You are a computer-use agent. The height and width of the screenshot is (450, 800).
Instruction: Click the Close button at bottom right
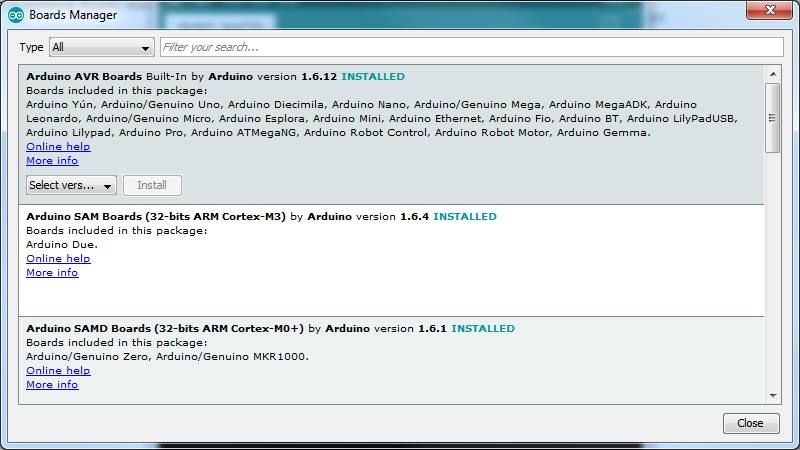[751, 423]
